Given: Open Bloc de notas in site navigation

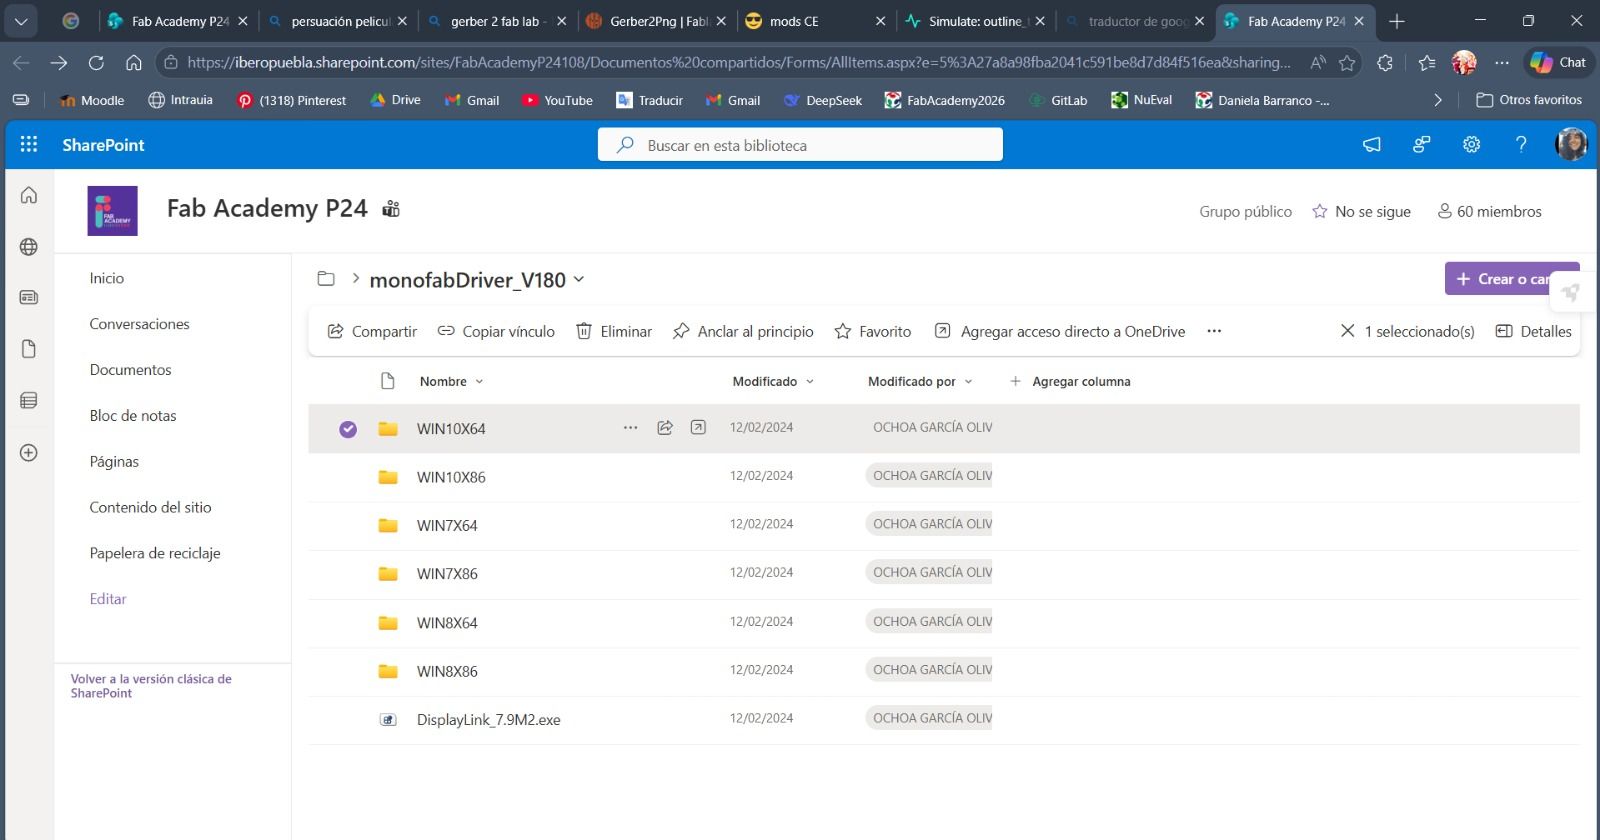Looking at the screenshot, I should coord(133,416).
